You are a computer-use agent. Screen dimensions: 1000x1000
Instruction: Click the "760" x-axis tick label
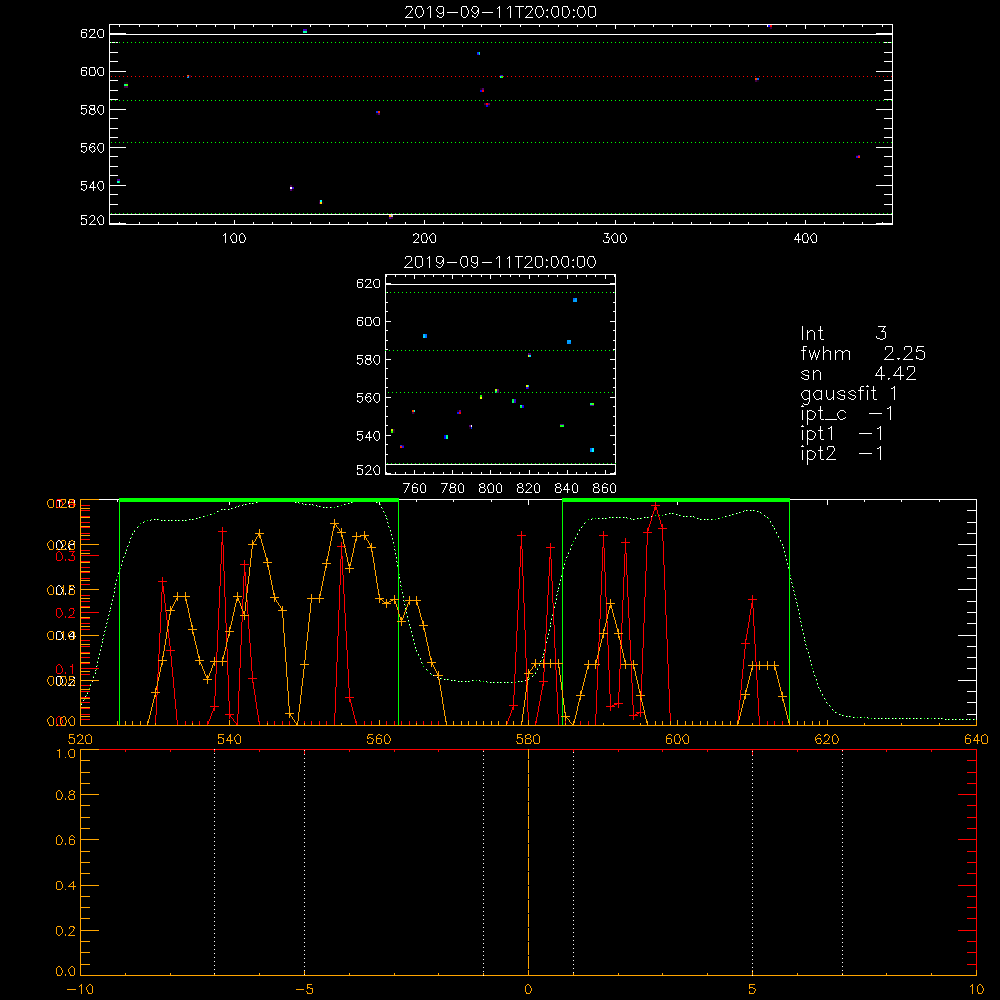click(x=415, y=489)
